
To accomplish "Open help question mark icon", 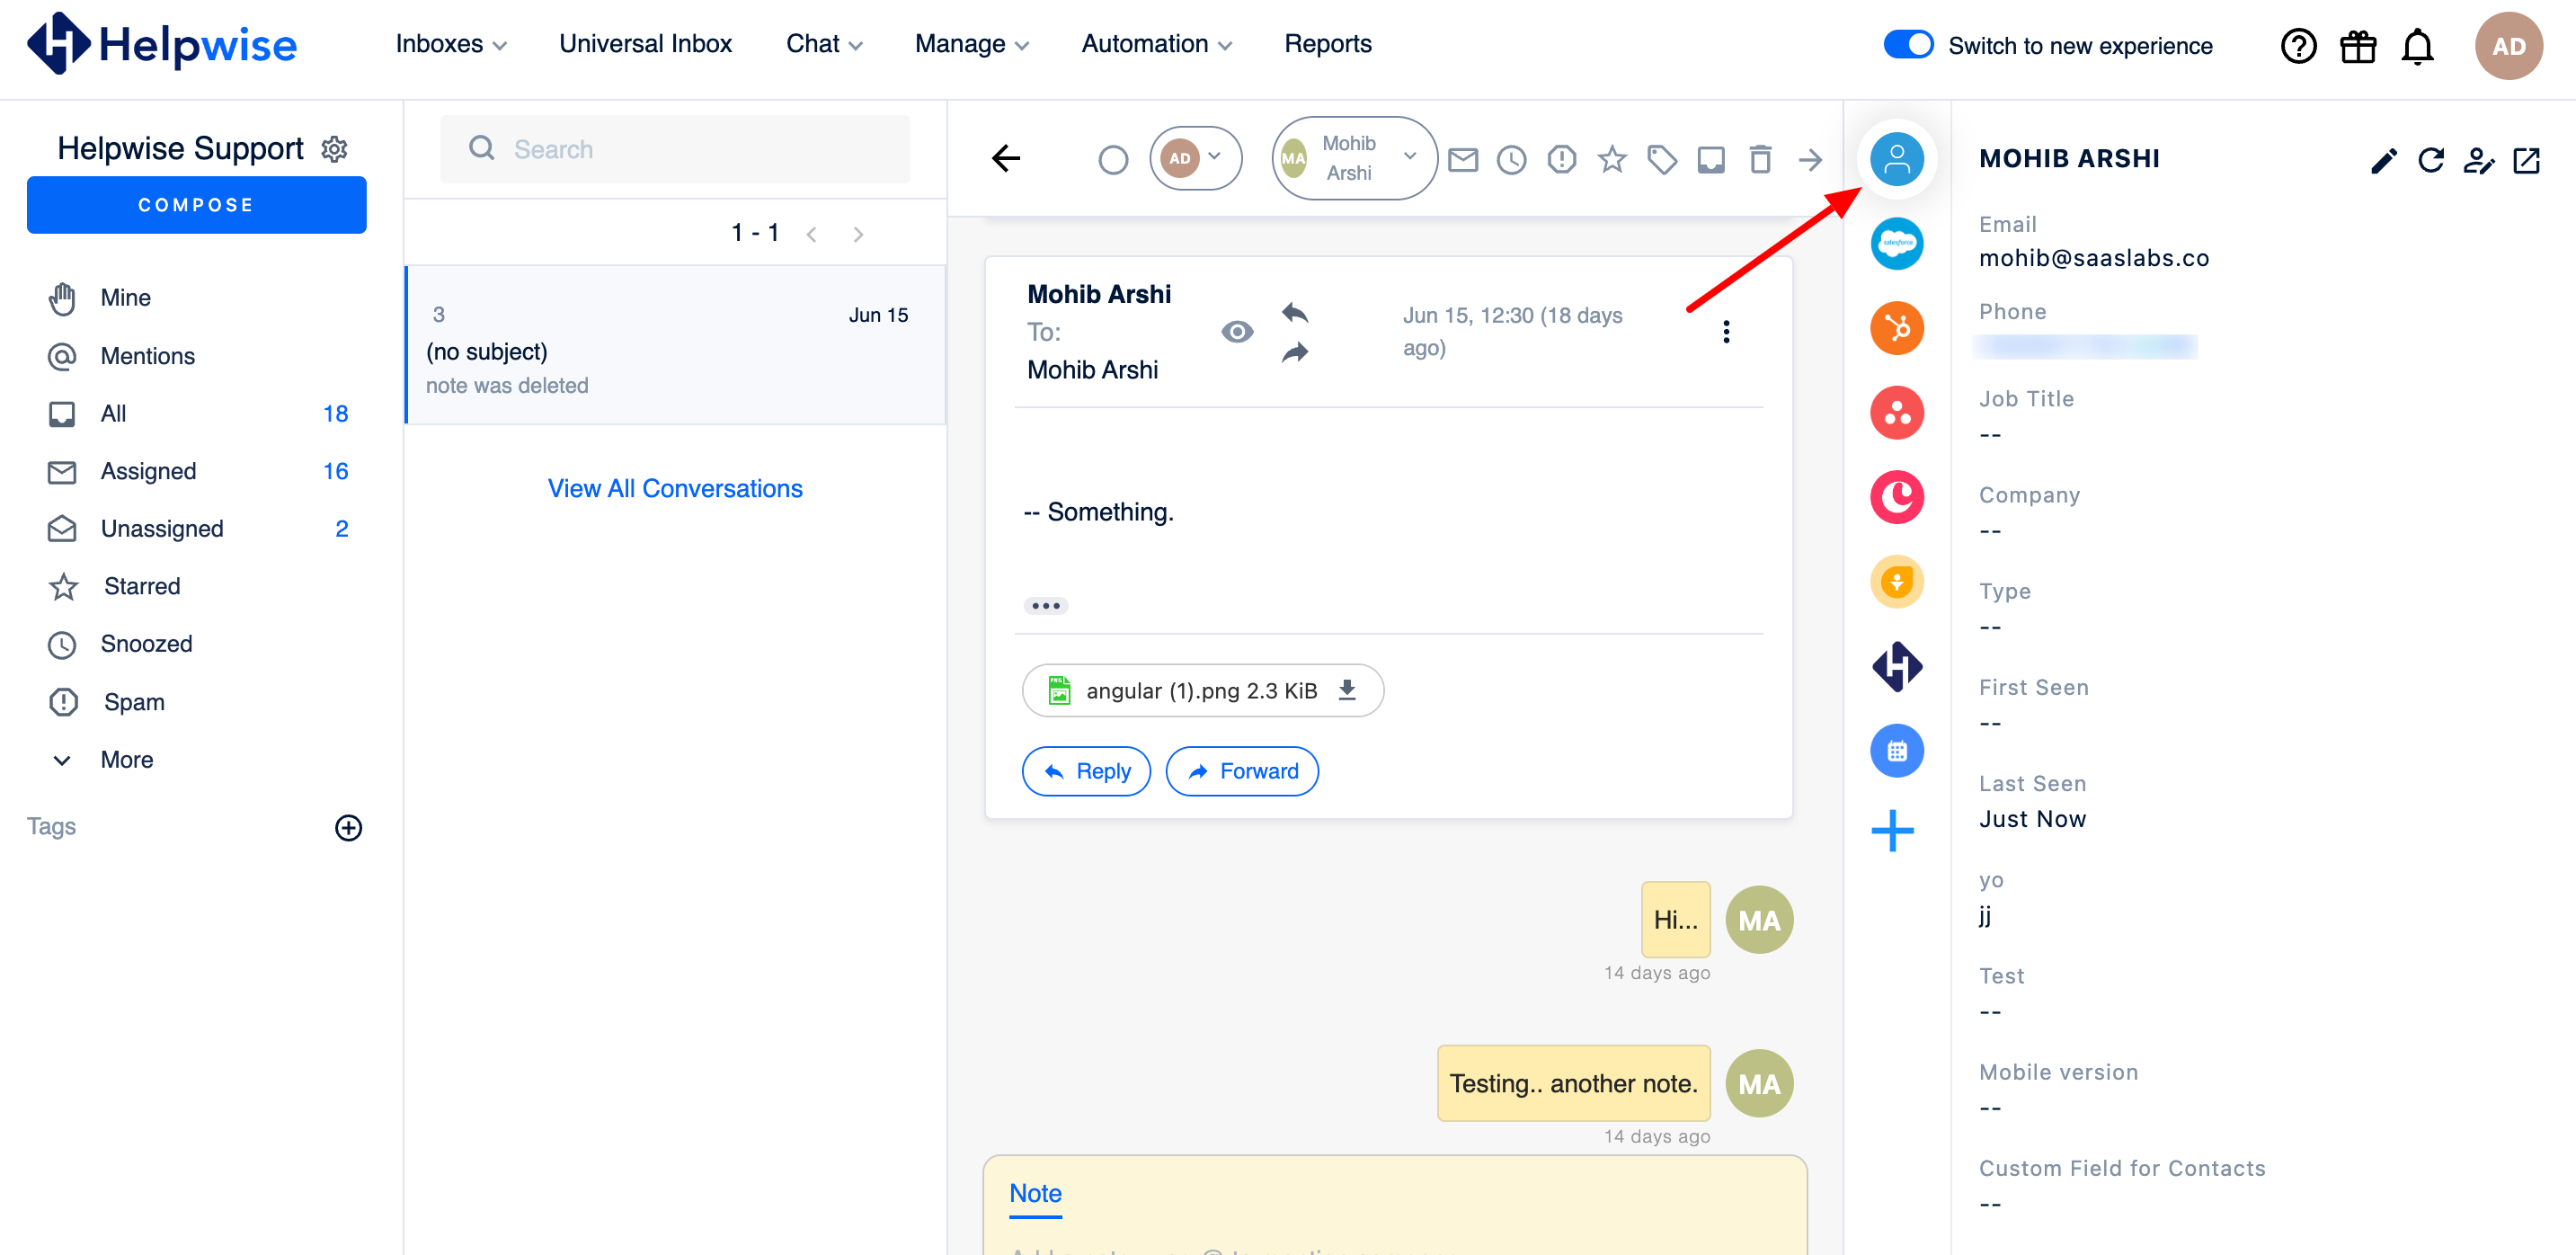I will click(2298, 46).
